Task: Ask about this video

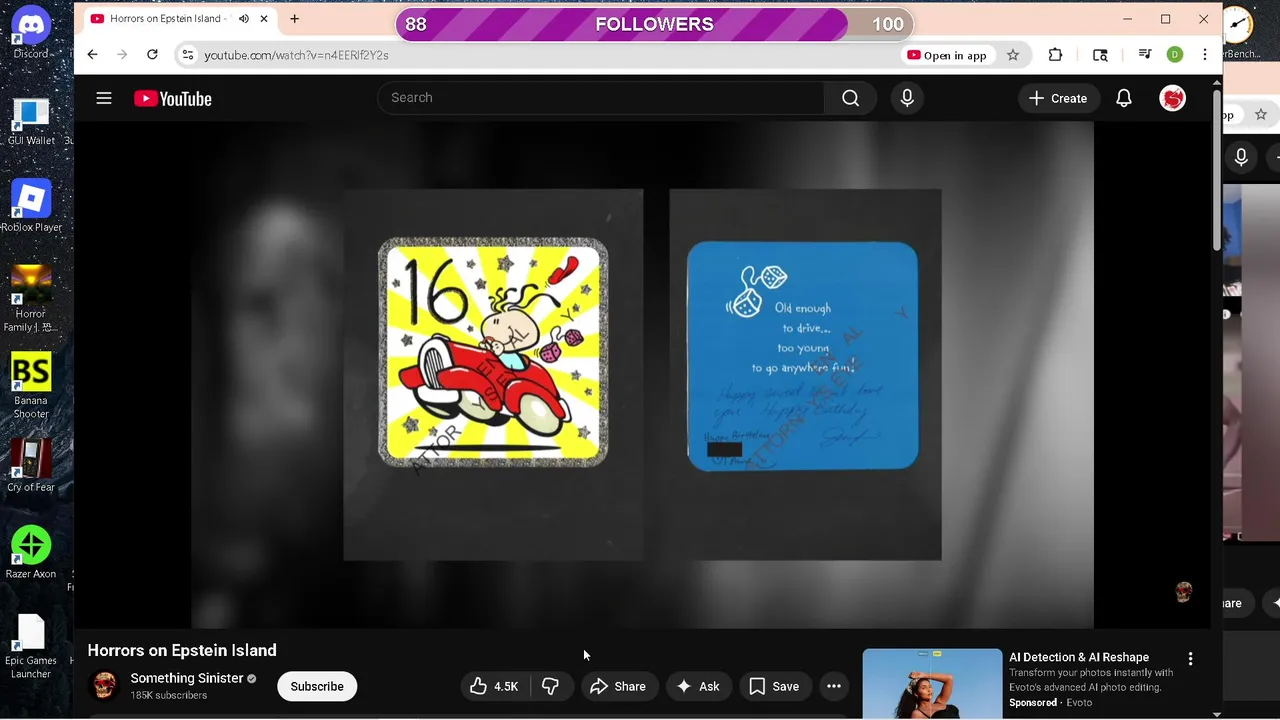Action: click(698, 686)
